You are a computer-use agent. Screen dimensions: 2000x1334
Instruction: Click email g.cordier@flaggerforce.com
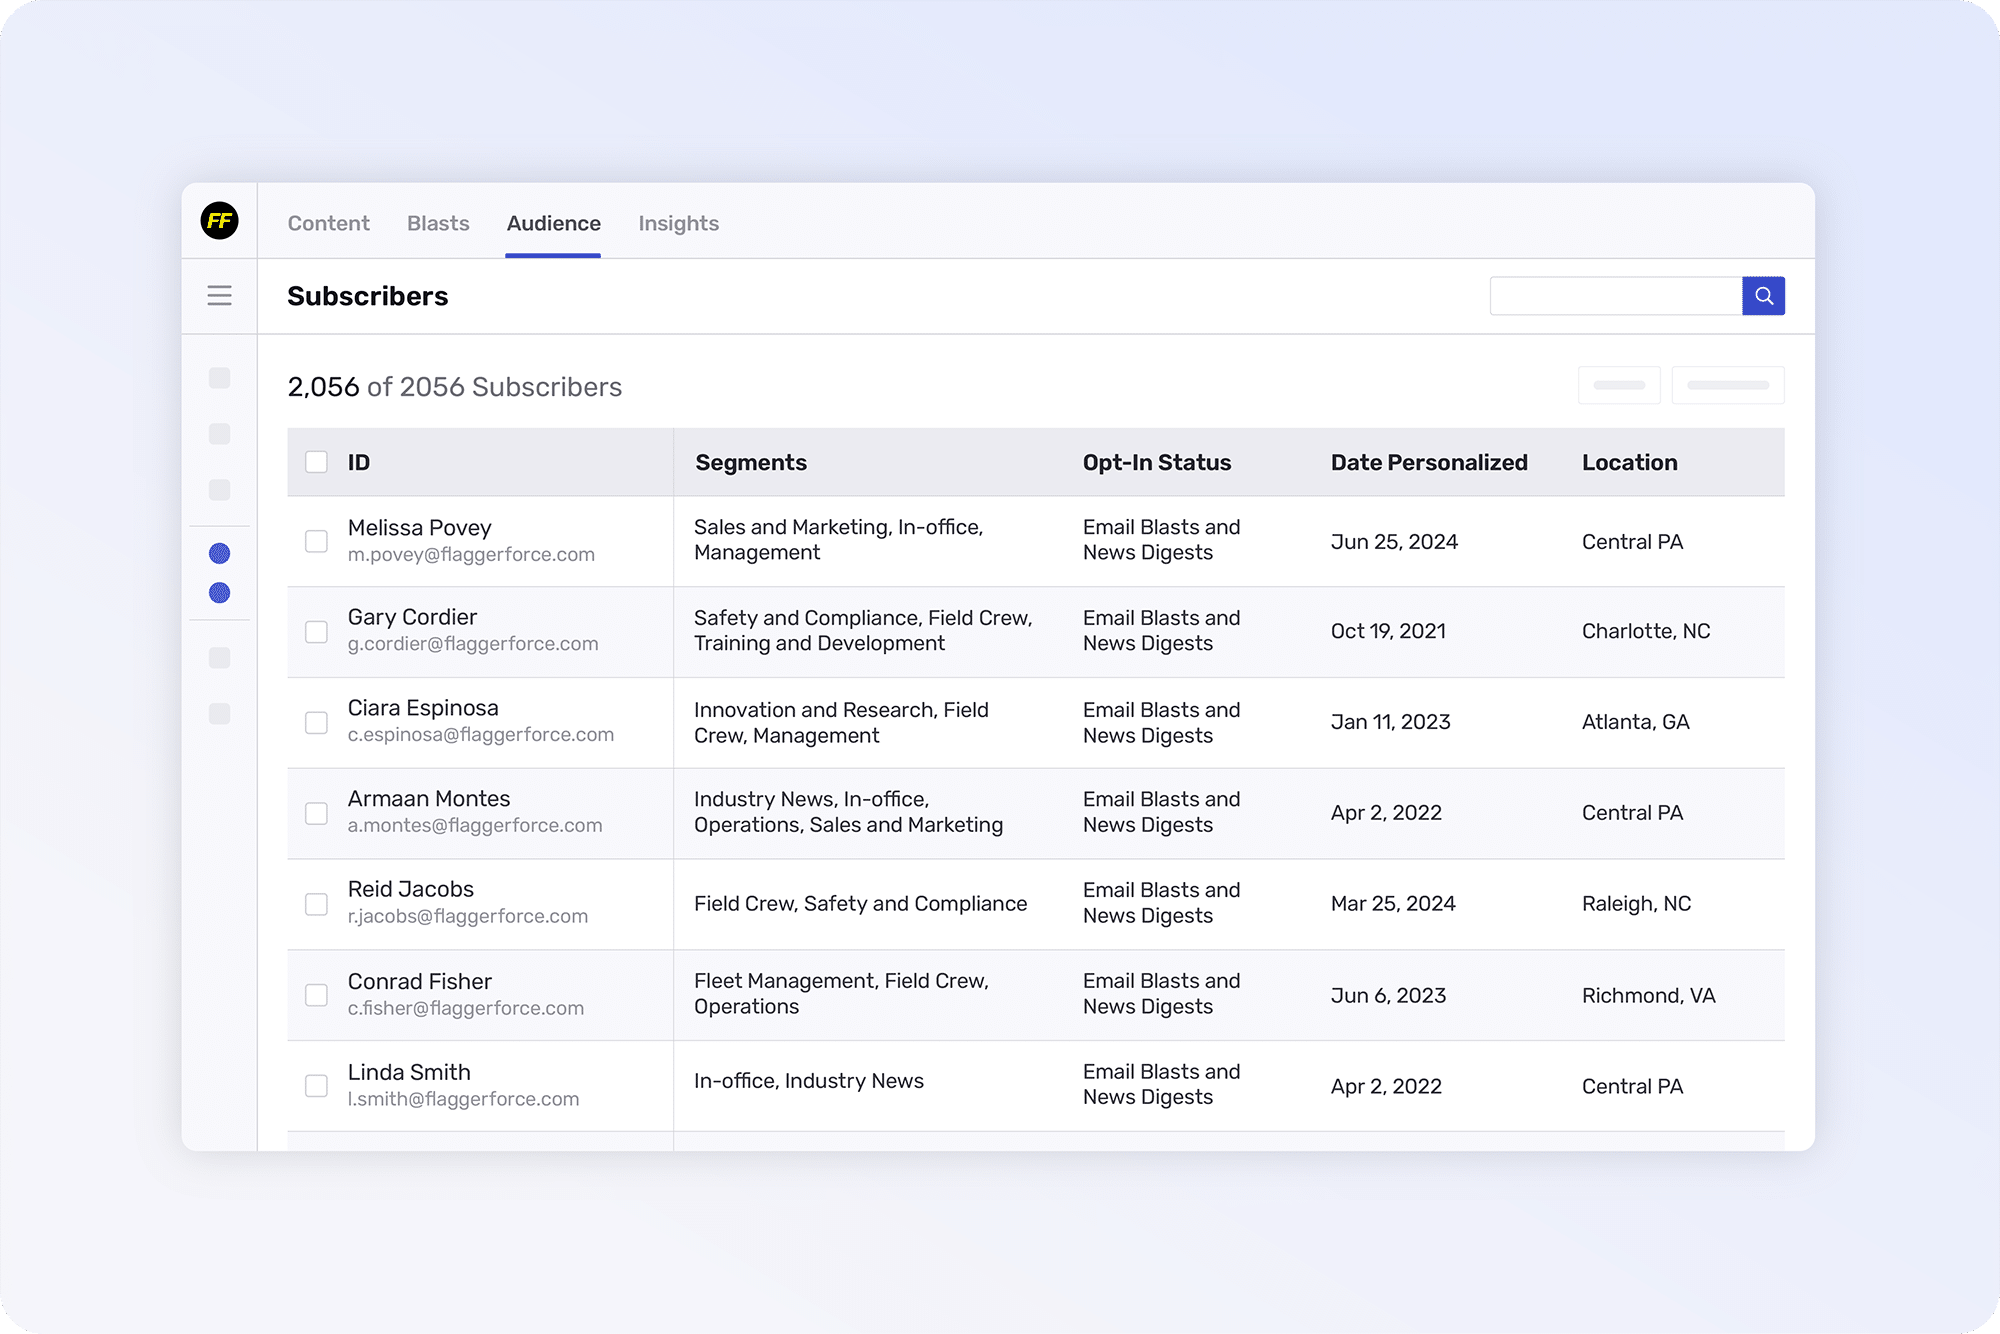[x=473, y=644]
